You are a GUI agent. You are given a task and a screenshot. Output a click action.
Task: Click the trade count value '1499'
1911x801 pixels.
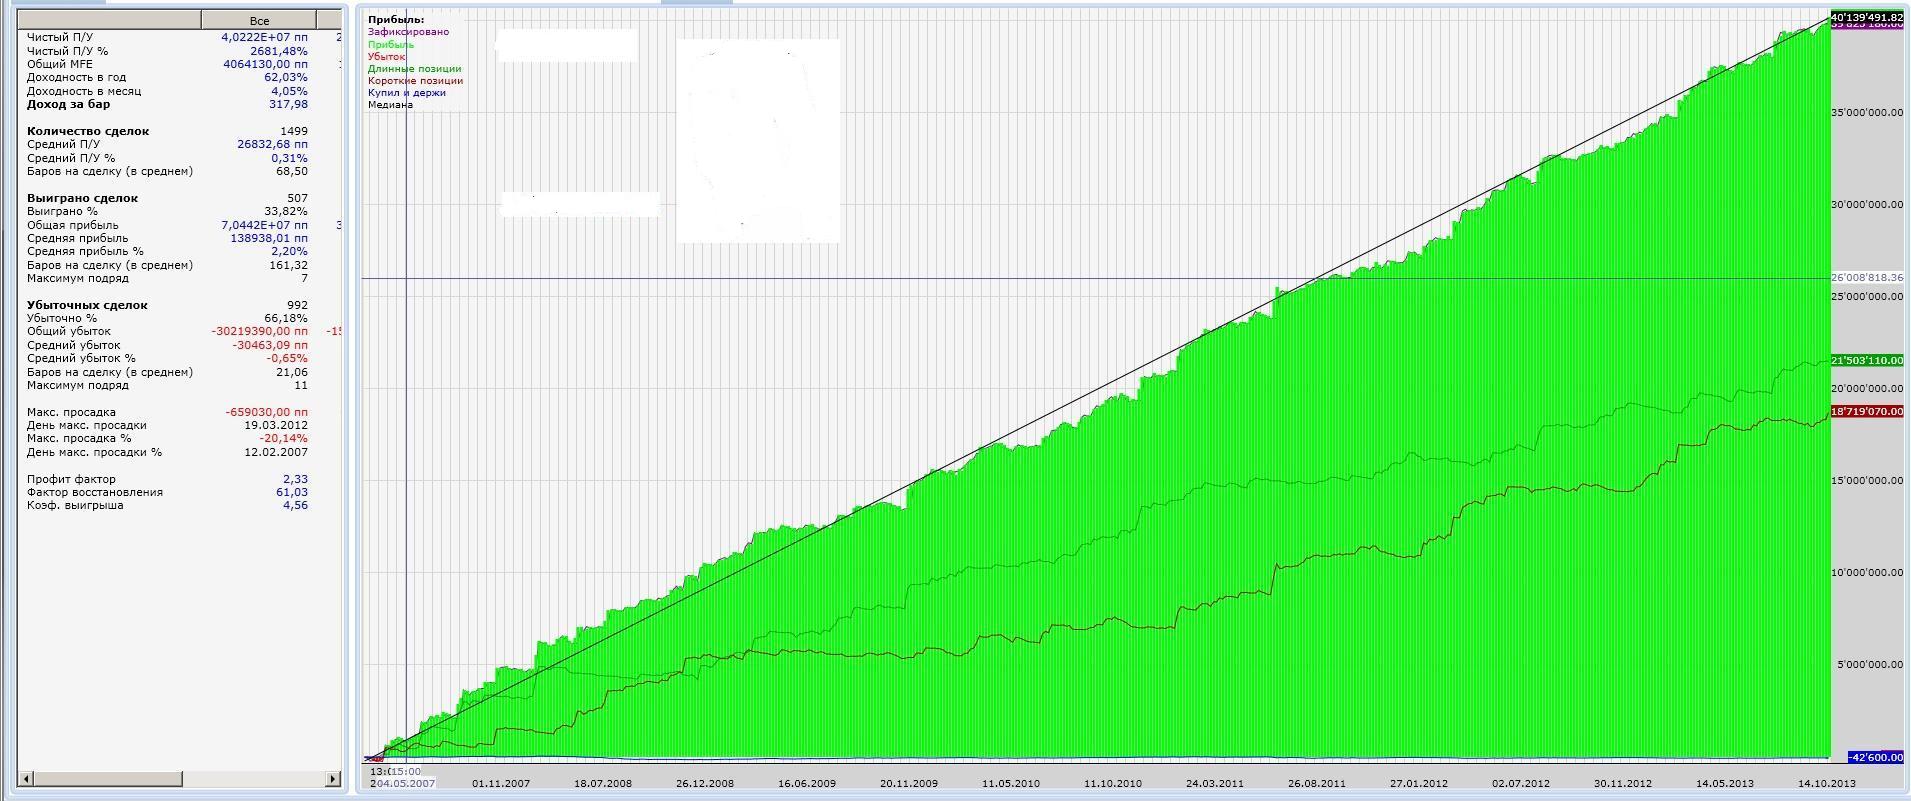pyautogui.click(x=294, y=131)
